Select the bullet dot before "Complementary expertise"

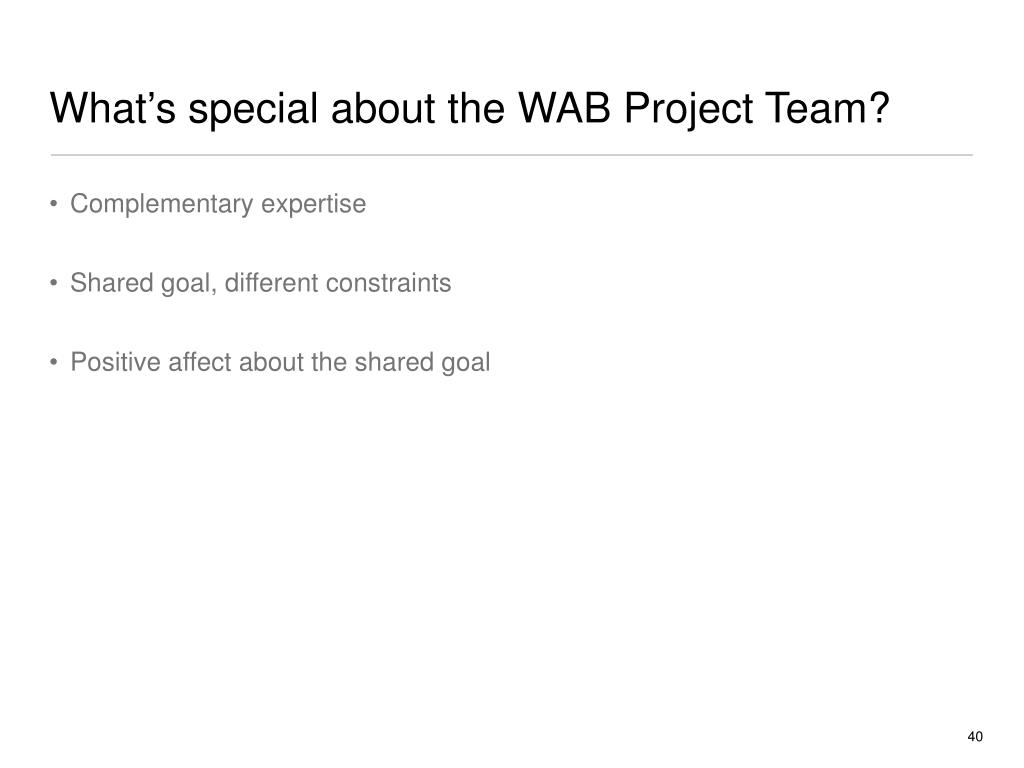[54, 204]
